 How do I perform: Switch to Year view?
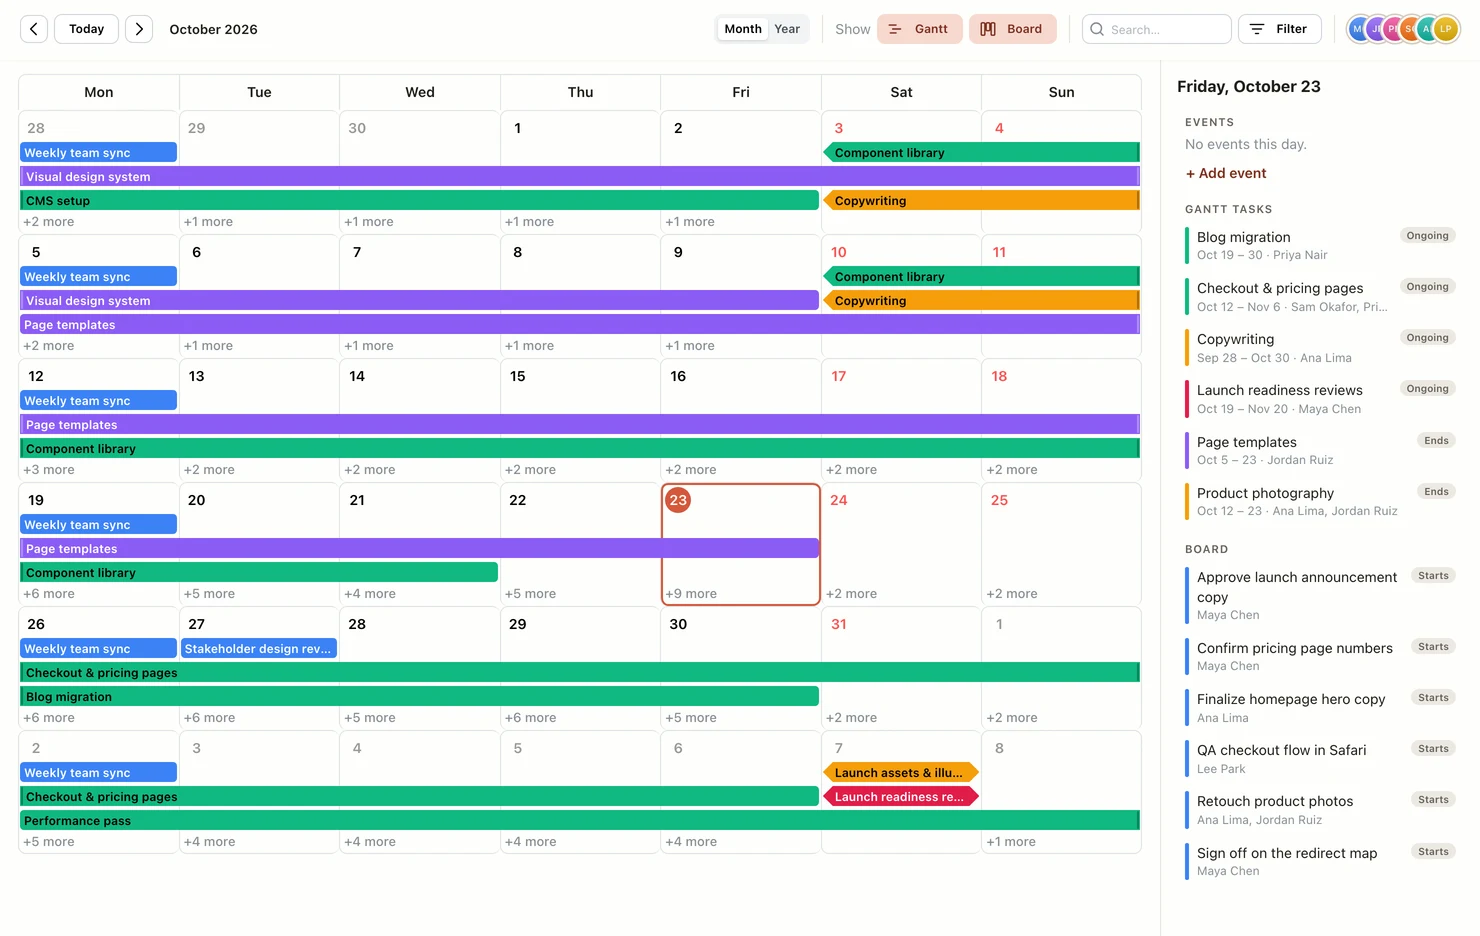(x=787, y=29)
